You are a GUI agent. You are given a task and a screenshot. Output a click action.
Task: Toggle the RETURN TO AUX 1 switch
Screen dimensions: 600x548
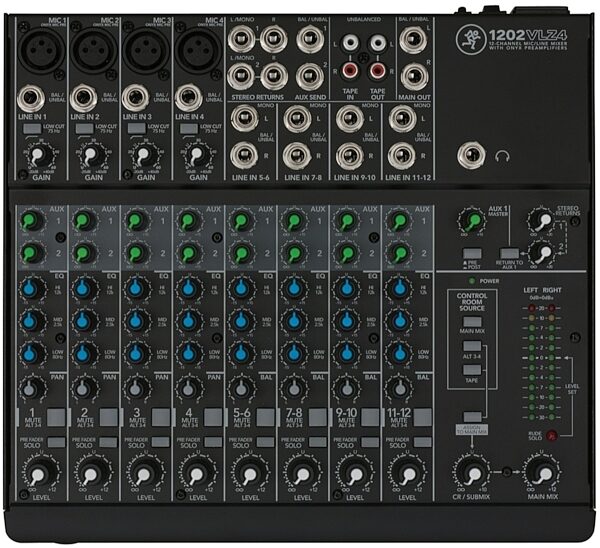pos(510,253)
